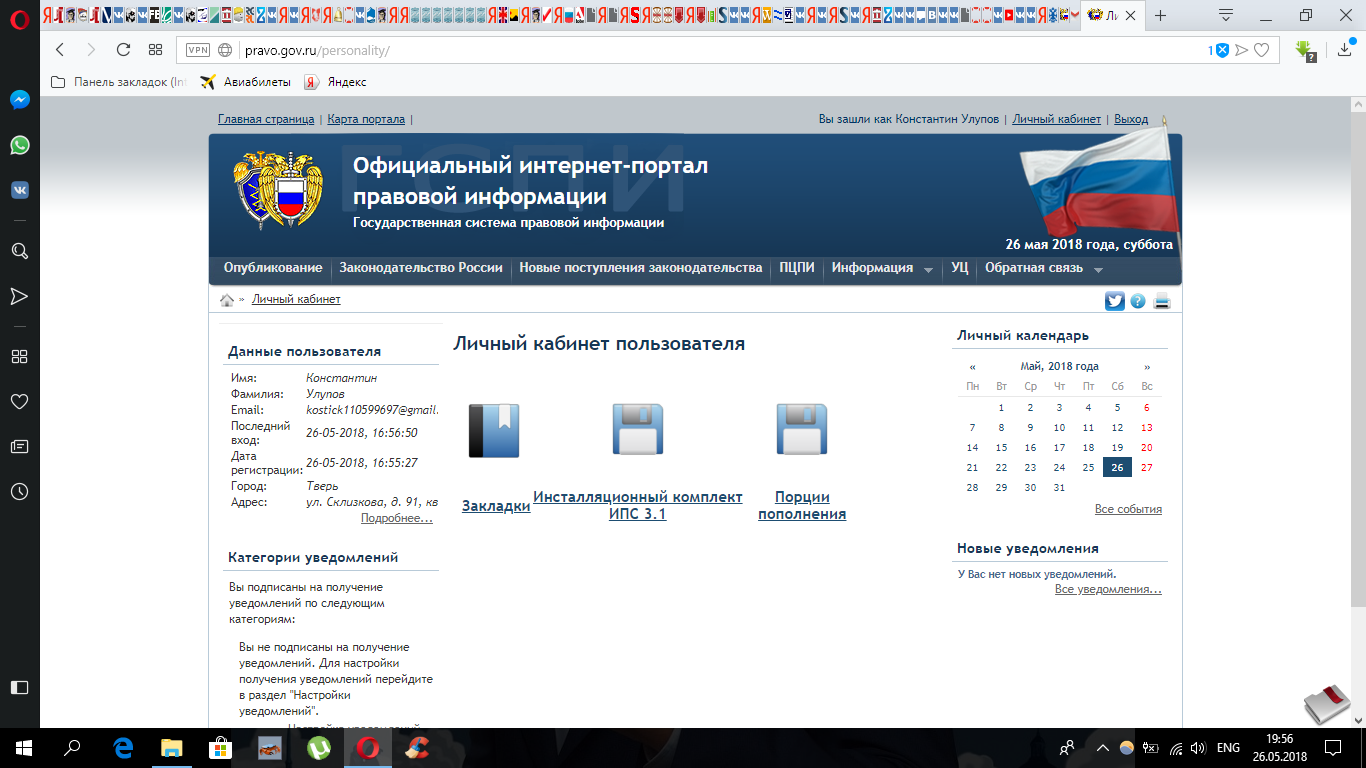Click the Выход logout link
This screenshot has width=1366, height=768.
1131,119
